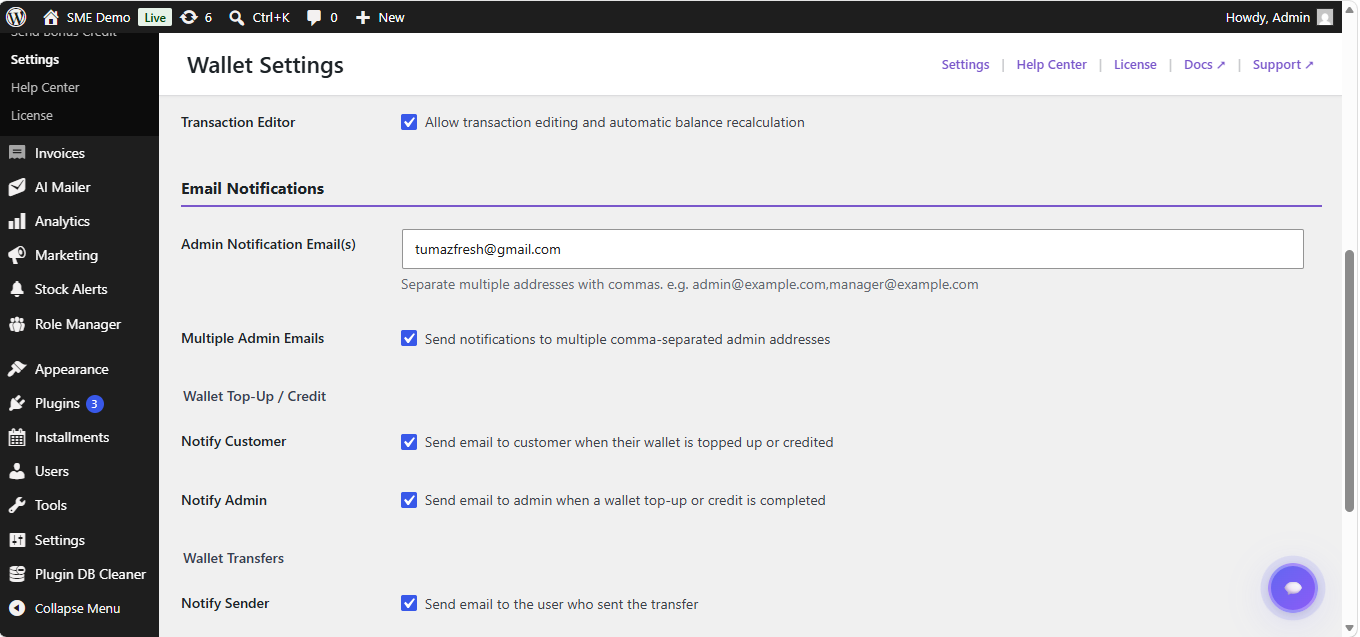Click the AI Mailer sidebar icon
Screen dimensions: 1360x637
click(x=17, y=187)
